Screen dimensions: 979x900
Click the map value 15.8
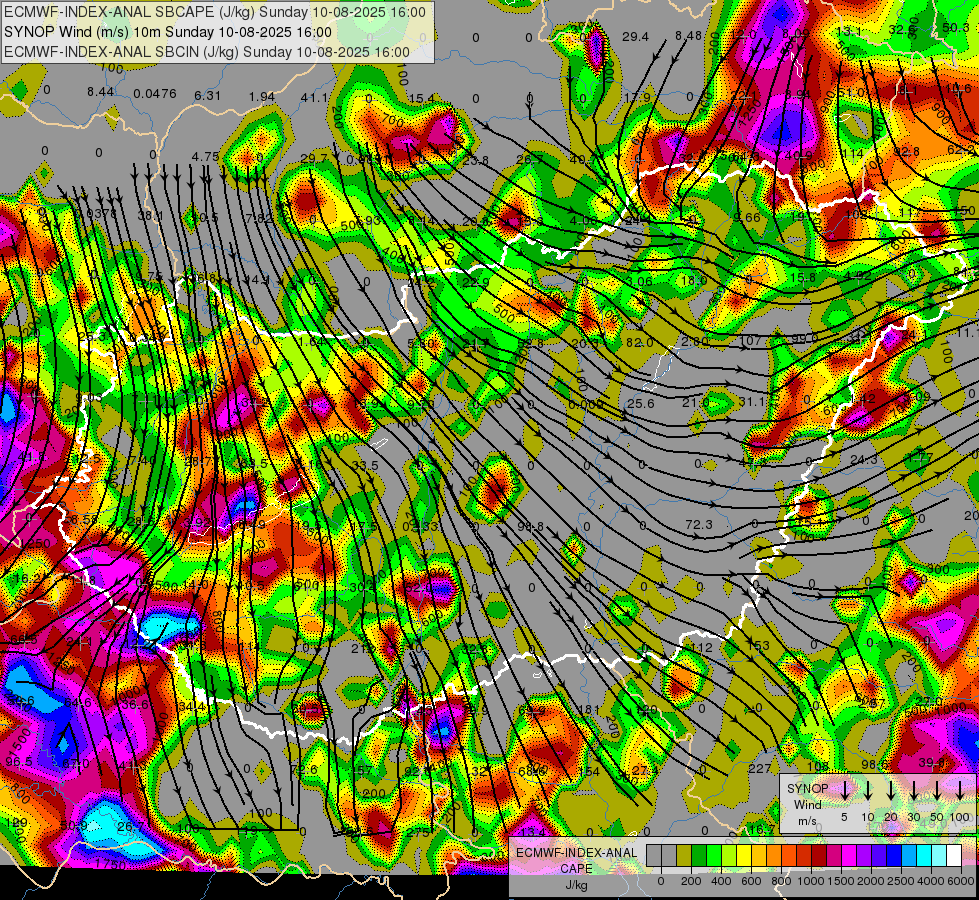[803, 278]
